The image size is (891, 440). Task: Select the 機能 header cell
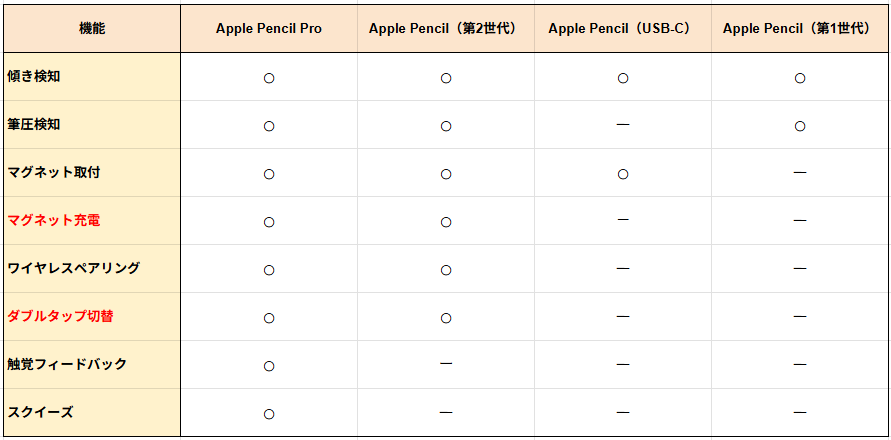(92, 29)
